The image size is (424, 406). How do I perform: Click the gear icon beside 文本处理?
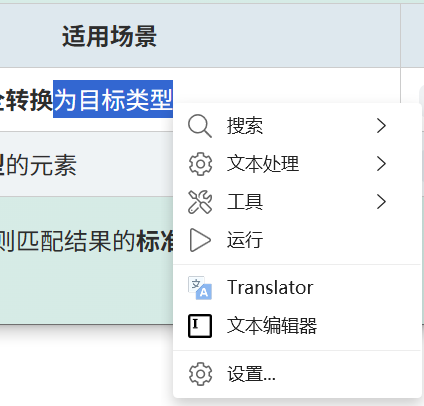(200, 164)
